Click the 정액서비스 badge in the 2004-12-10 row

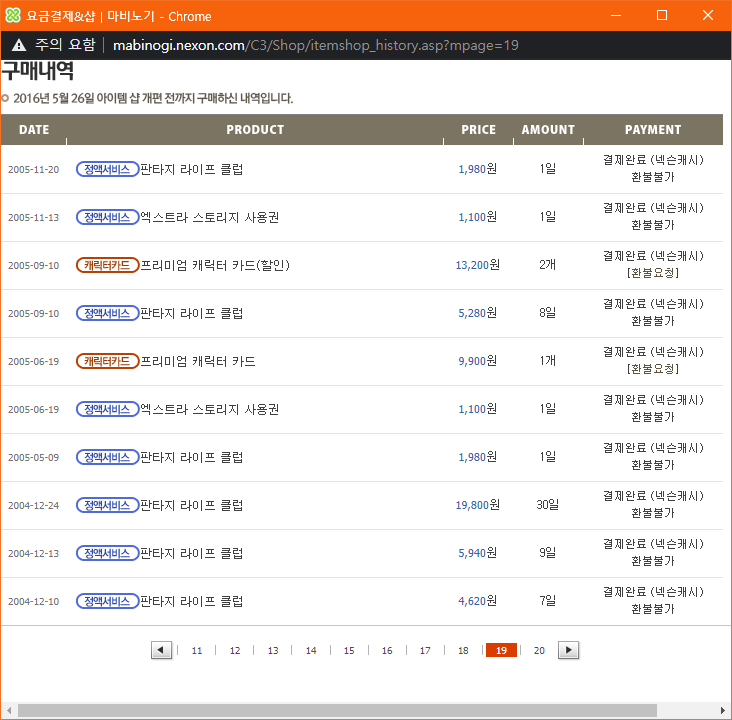107,601
